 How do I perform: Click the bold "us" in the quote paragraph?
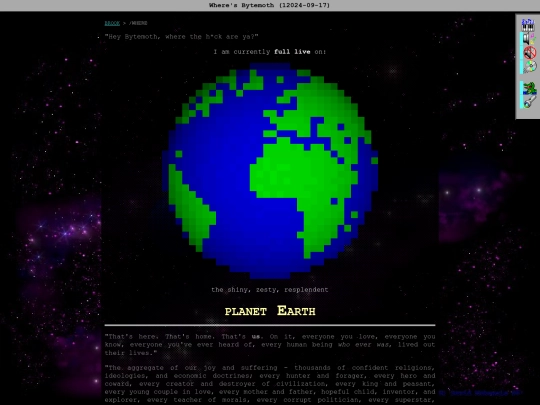[256, 336]
